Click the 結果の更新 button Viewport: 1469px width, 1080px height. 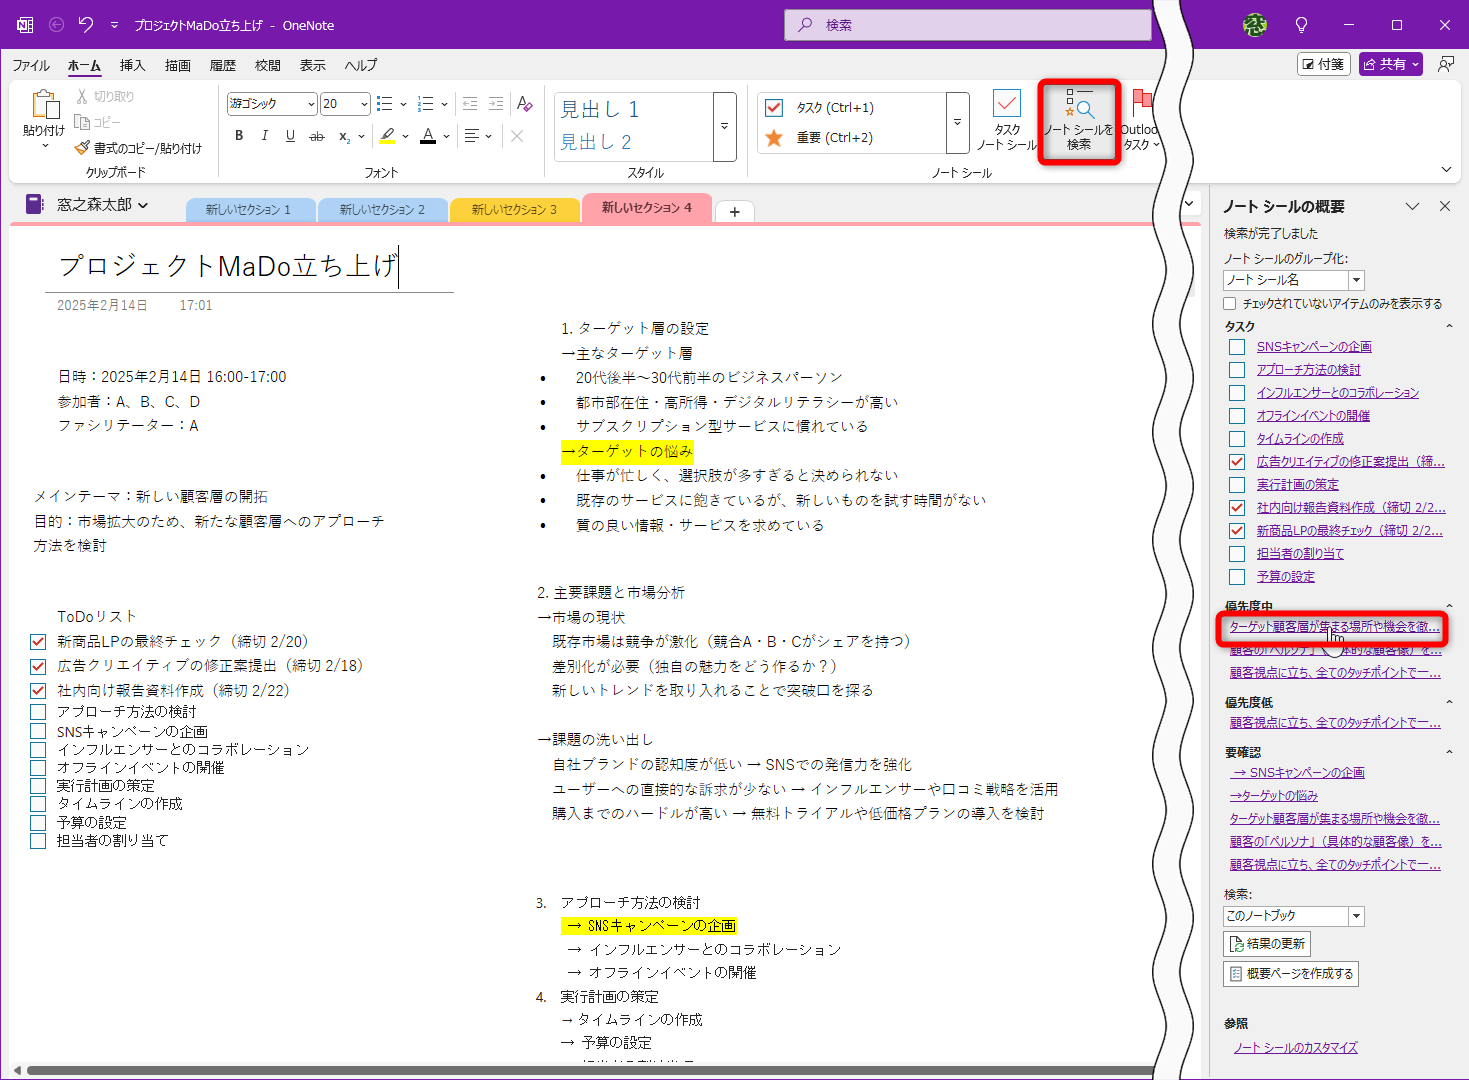1266,943
